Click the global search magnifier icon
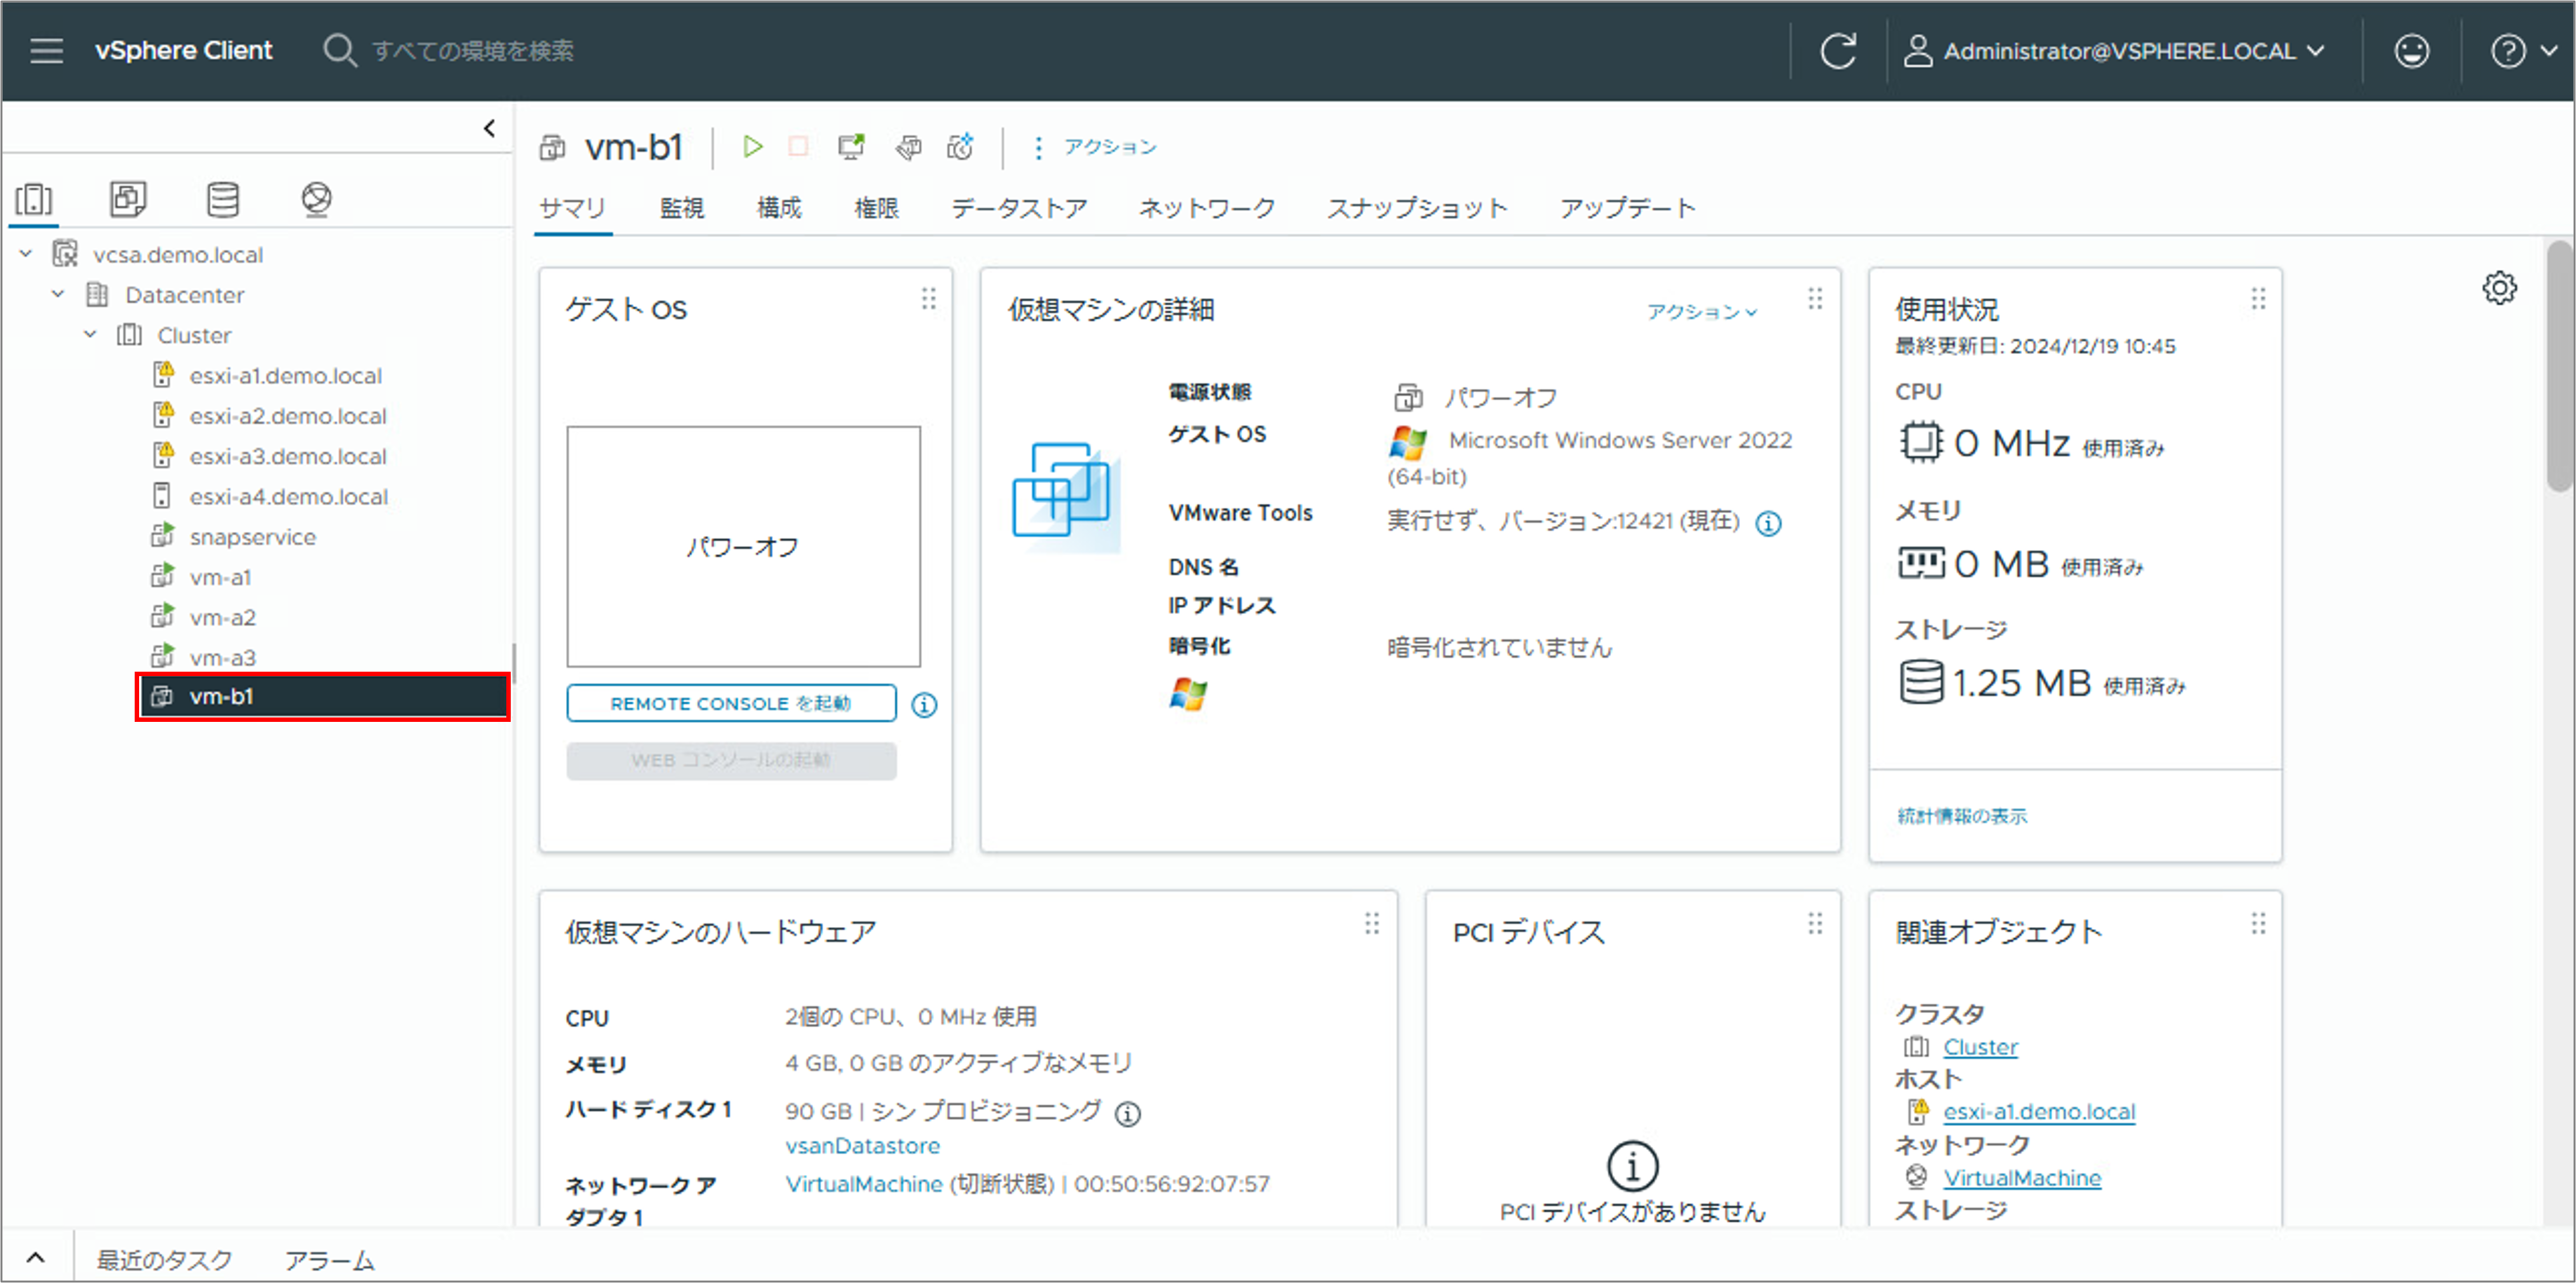 [340, 50]
